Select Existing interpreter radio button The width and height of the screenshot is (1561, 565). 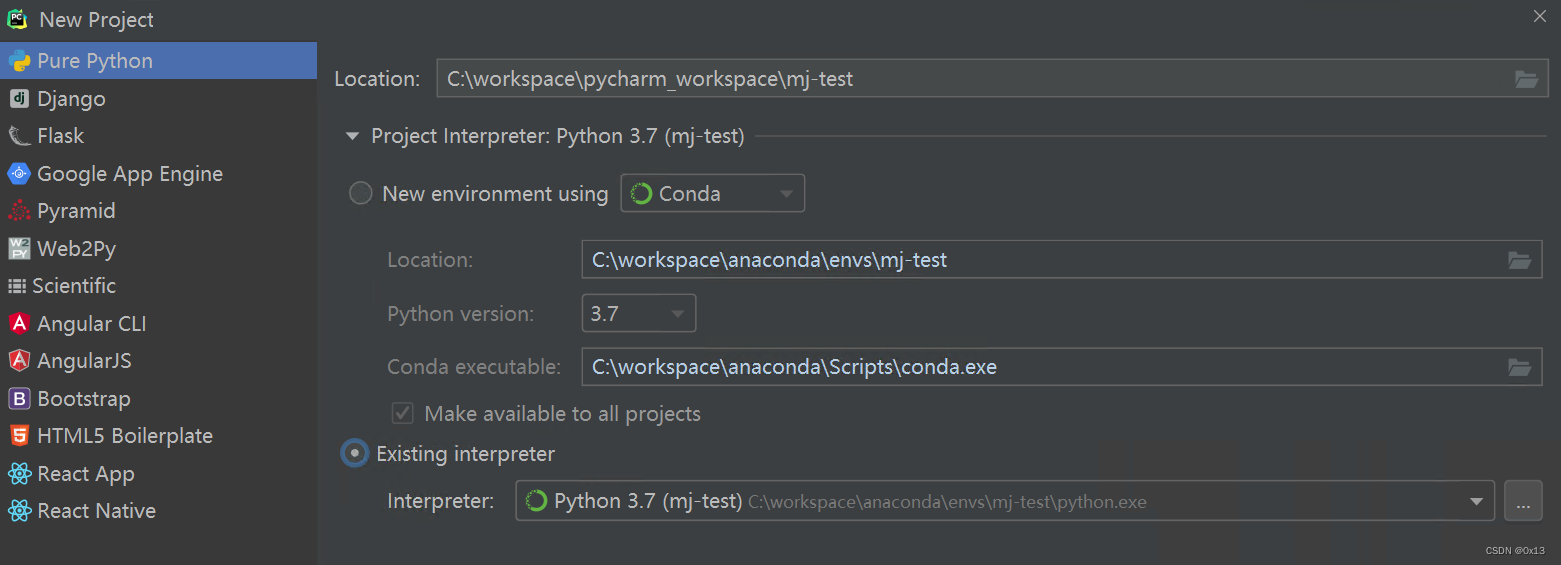pos(354,454)
